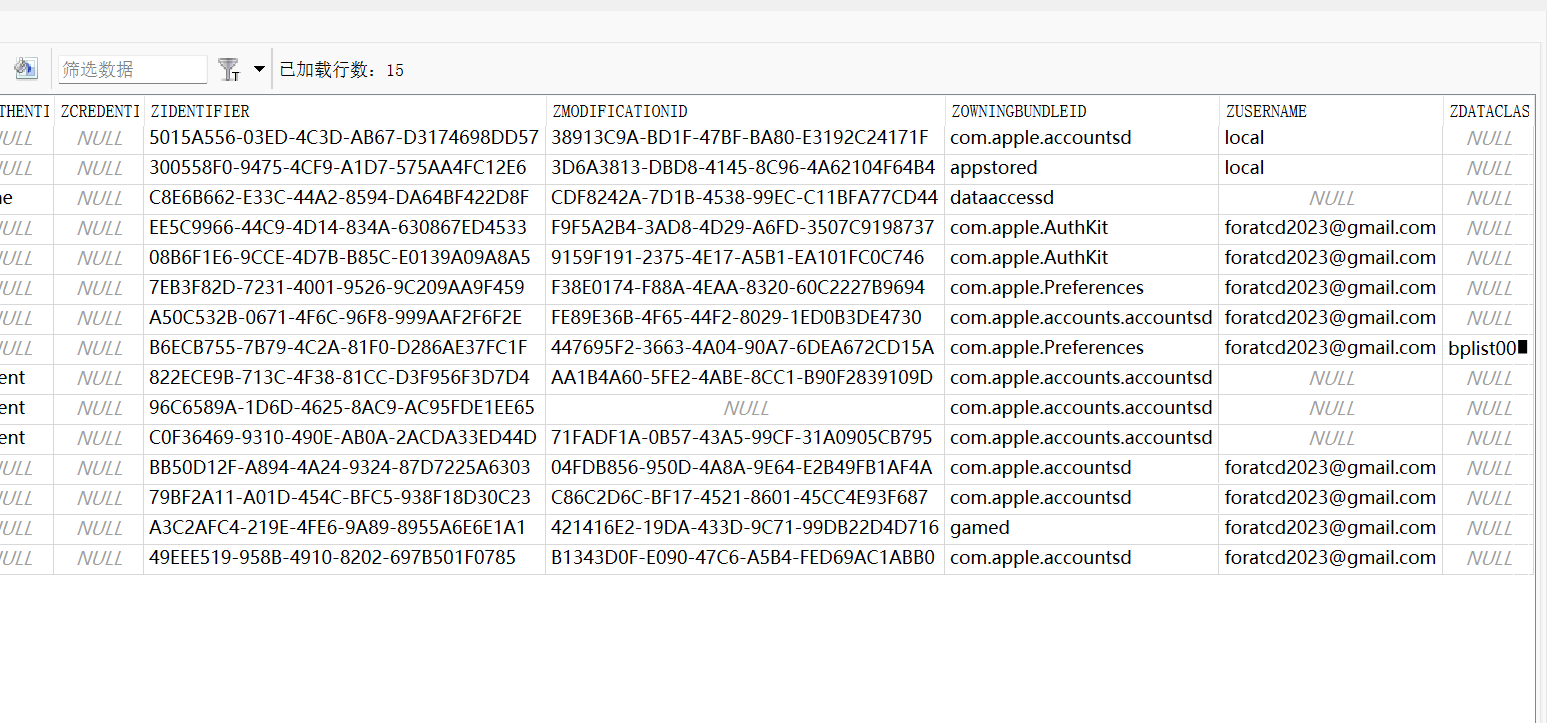Image resolution: width=1547 pixels, height=723 pixels.
Task: Select the NULL username in the dataaccessd row
Action: [1332, 198]
